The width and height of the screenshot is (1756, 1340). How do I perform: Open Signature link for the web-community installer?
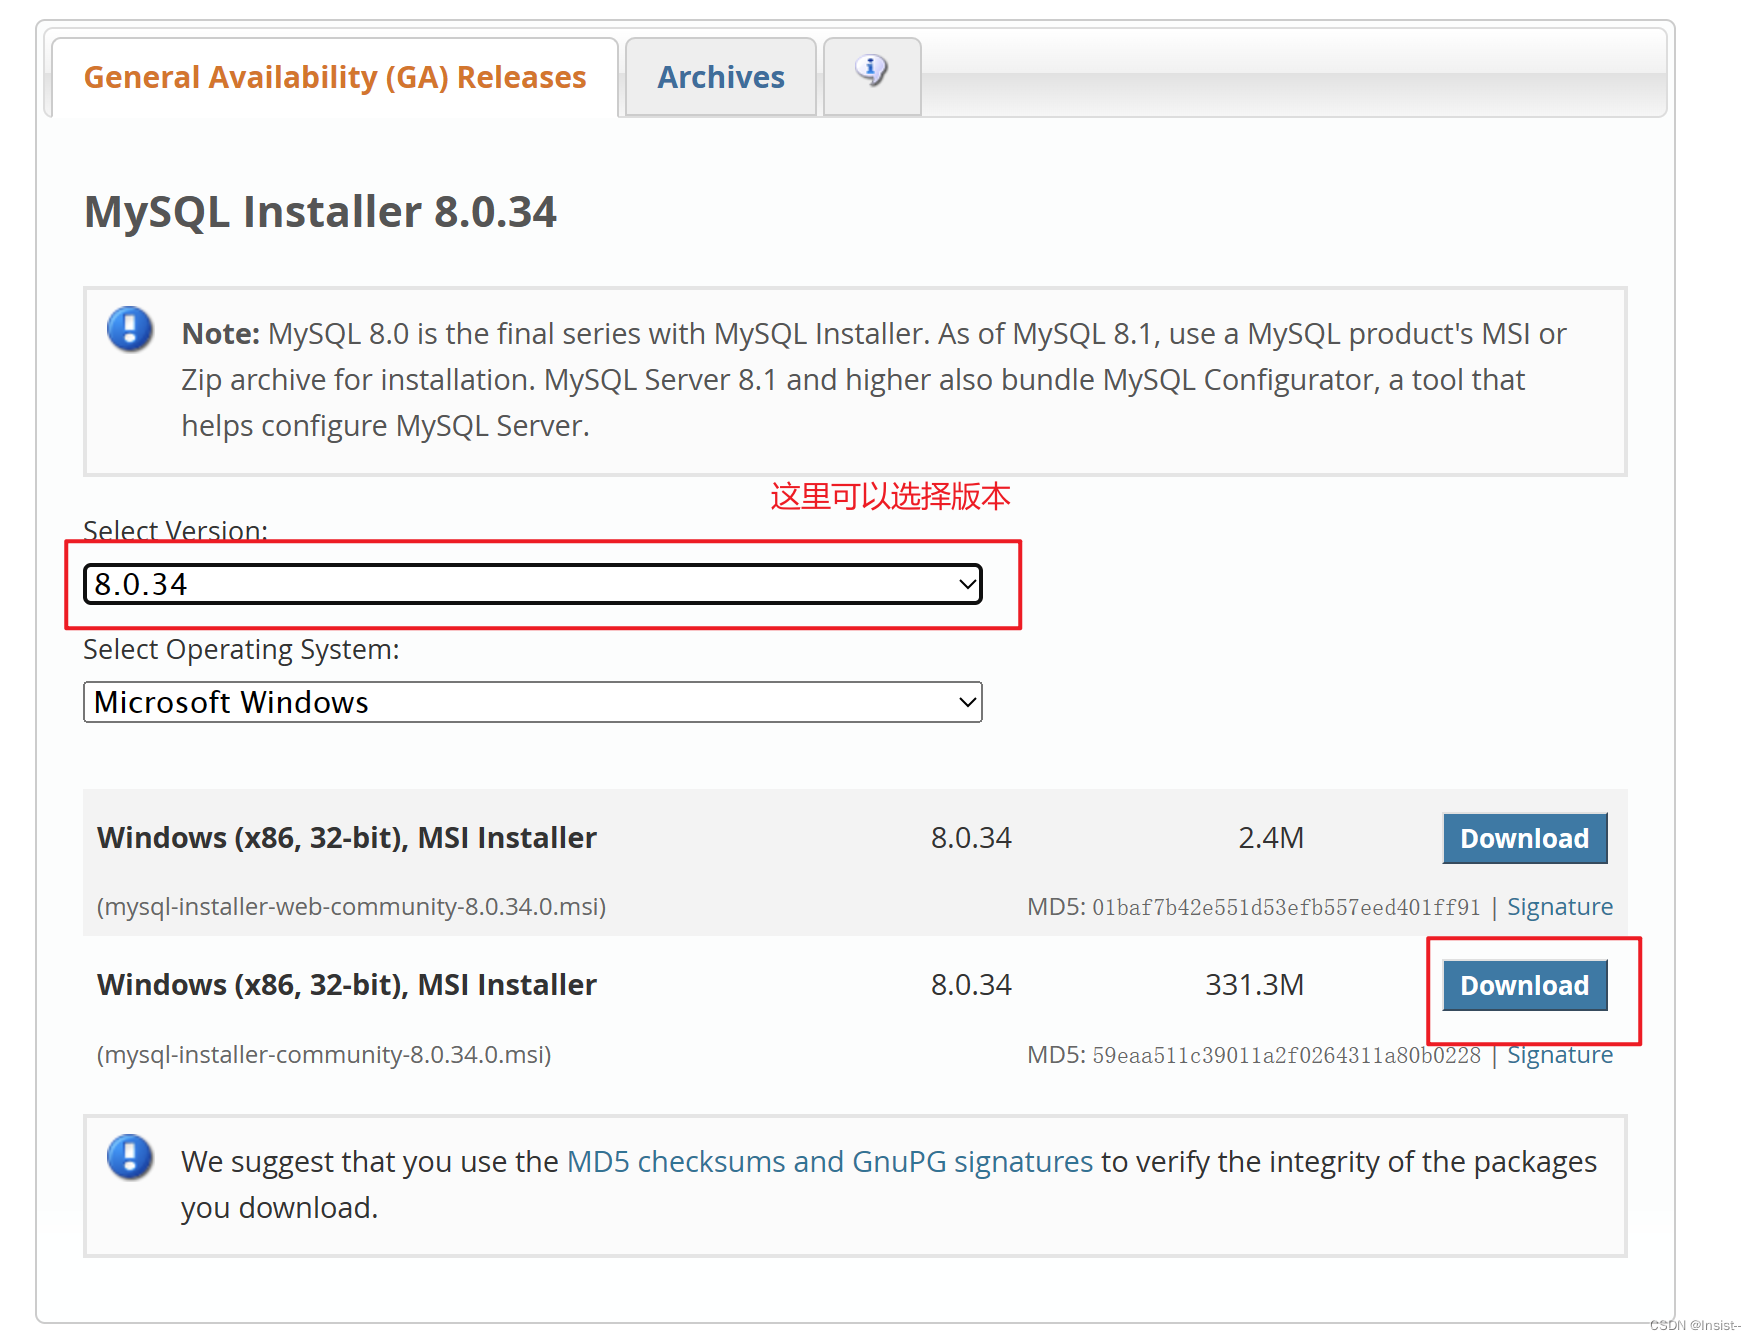click(1560, 907)
